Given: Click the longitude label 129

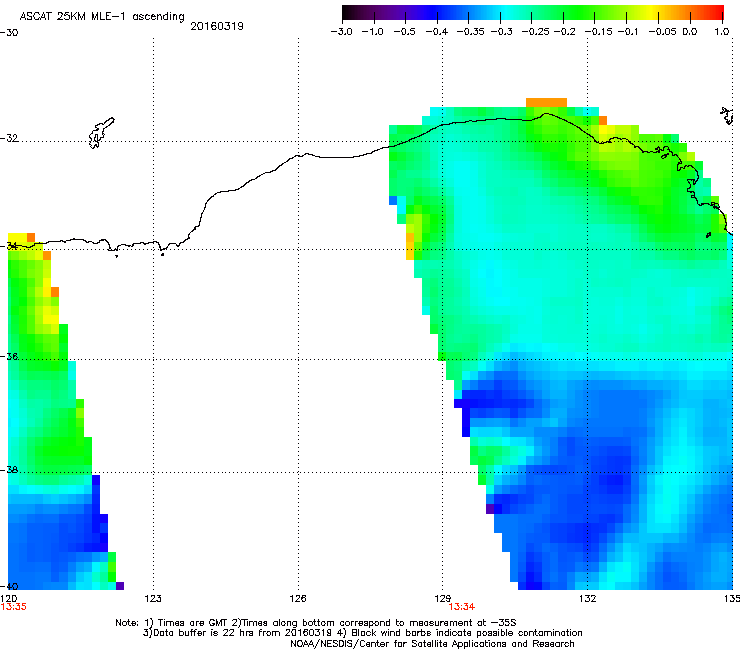Looking at the screenshot, I should click(x=442, y=599).
